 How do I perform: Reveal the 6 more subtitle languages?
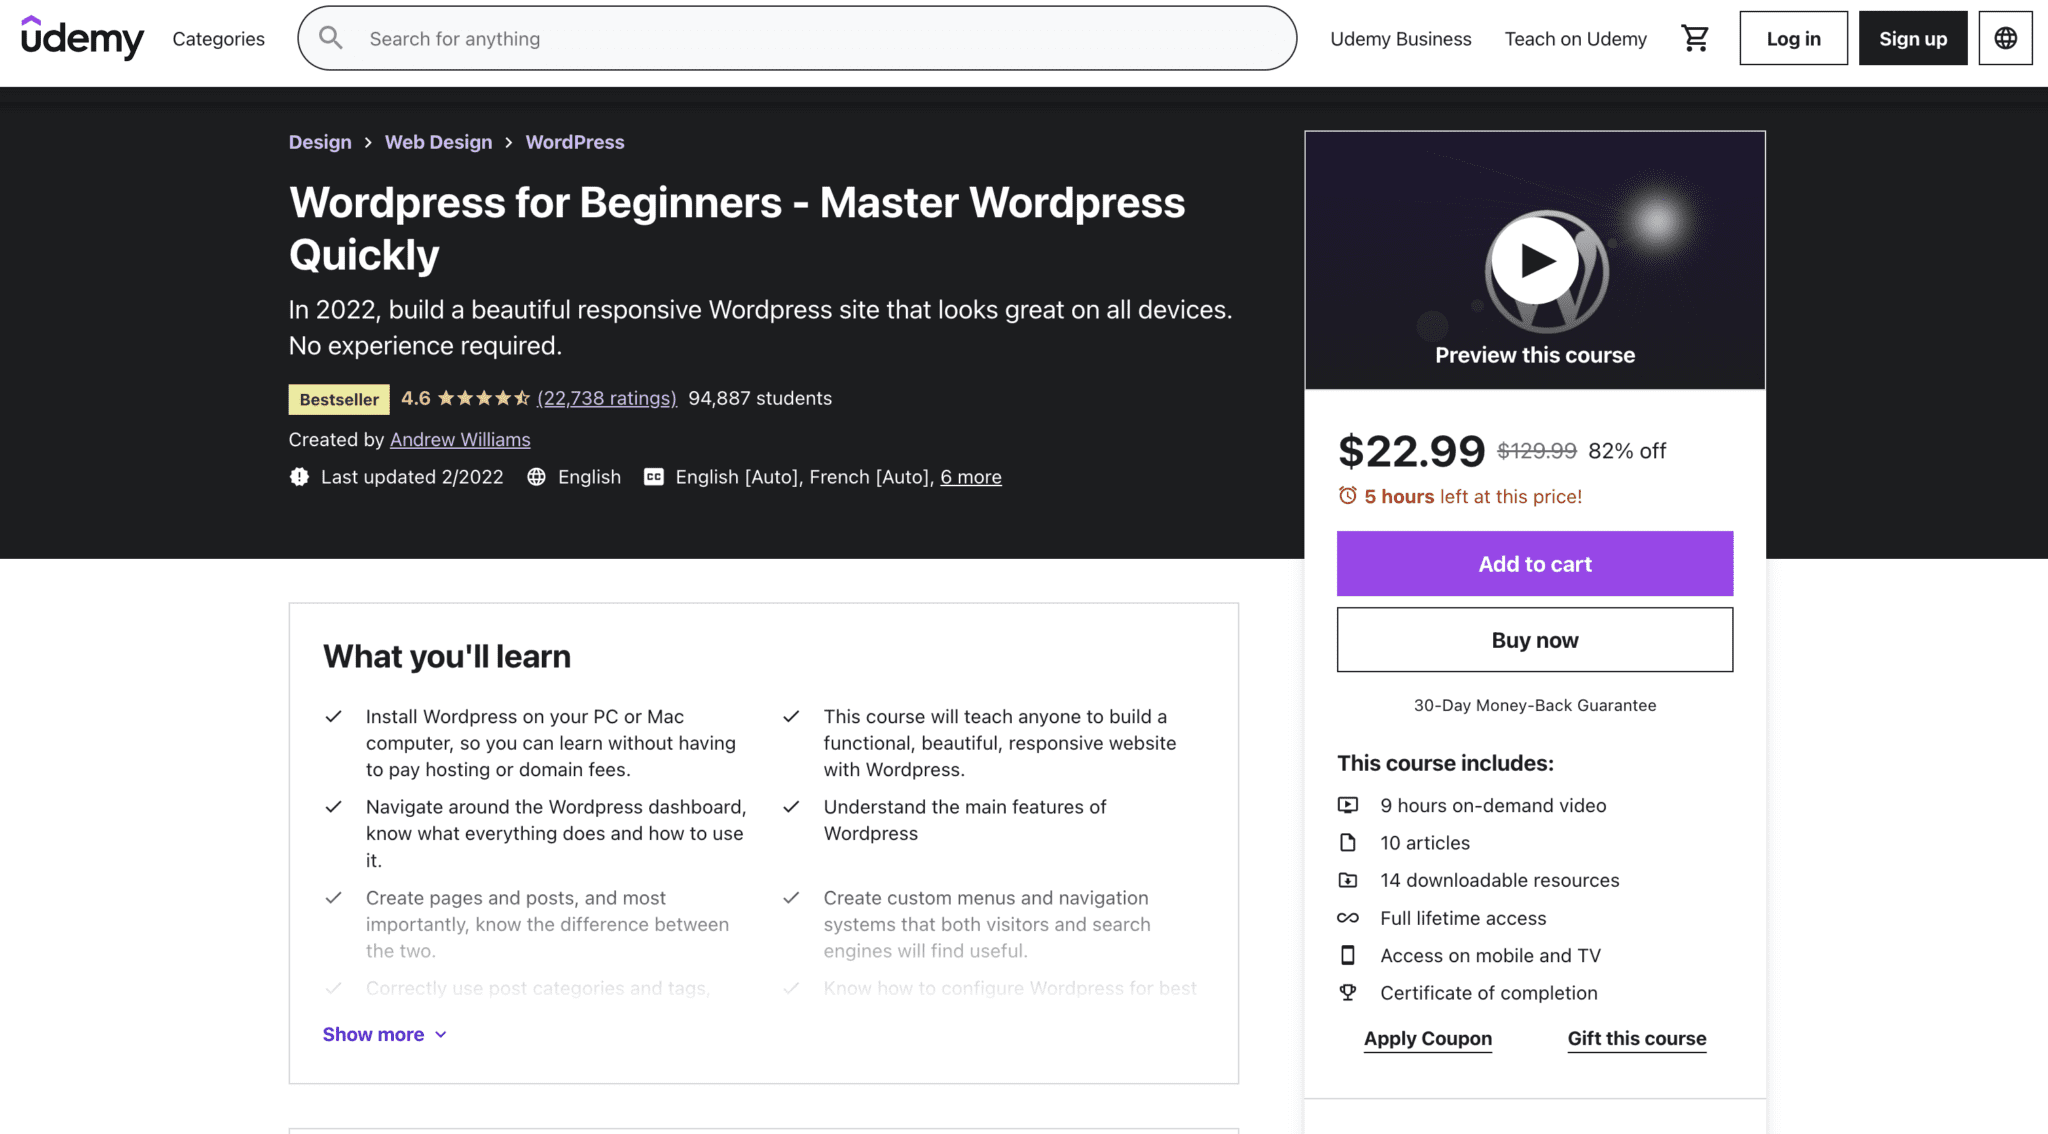tap(970, 477)
